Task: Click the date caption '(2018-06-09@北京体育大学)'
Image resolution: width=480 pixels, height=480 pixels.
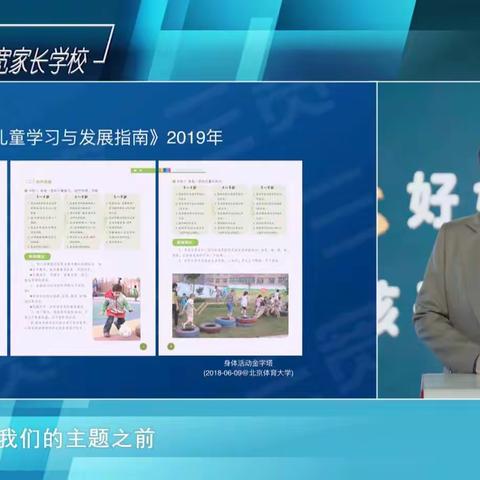Action: pyautogui.click(x=248, y=373)
